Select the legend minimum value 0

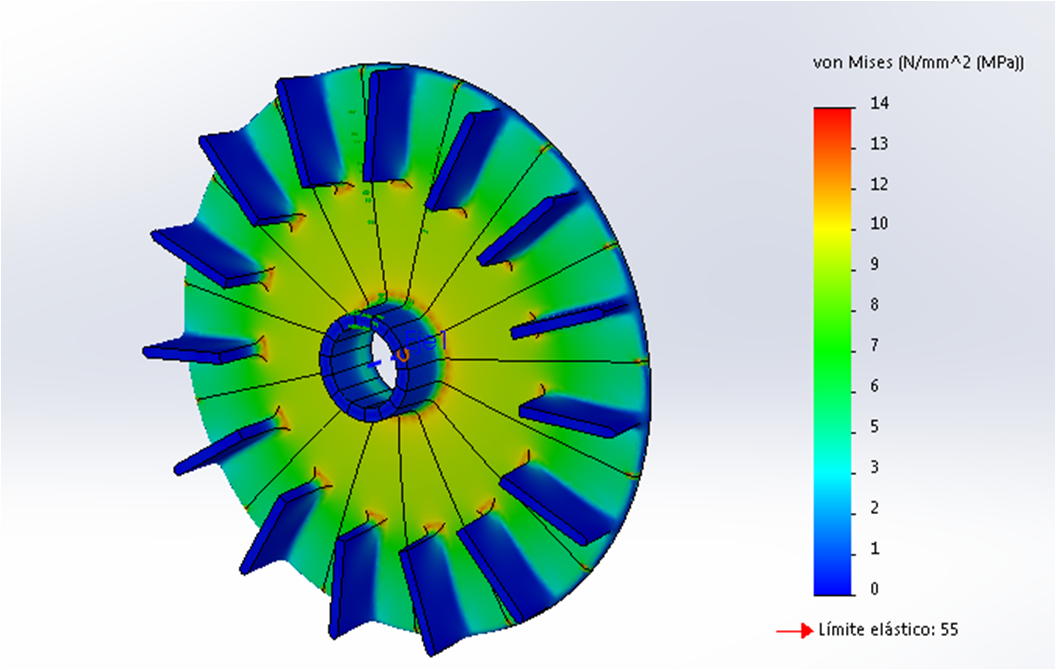874,589
